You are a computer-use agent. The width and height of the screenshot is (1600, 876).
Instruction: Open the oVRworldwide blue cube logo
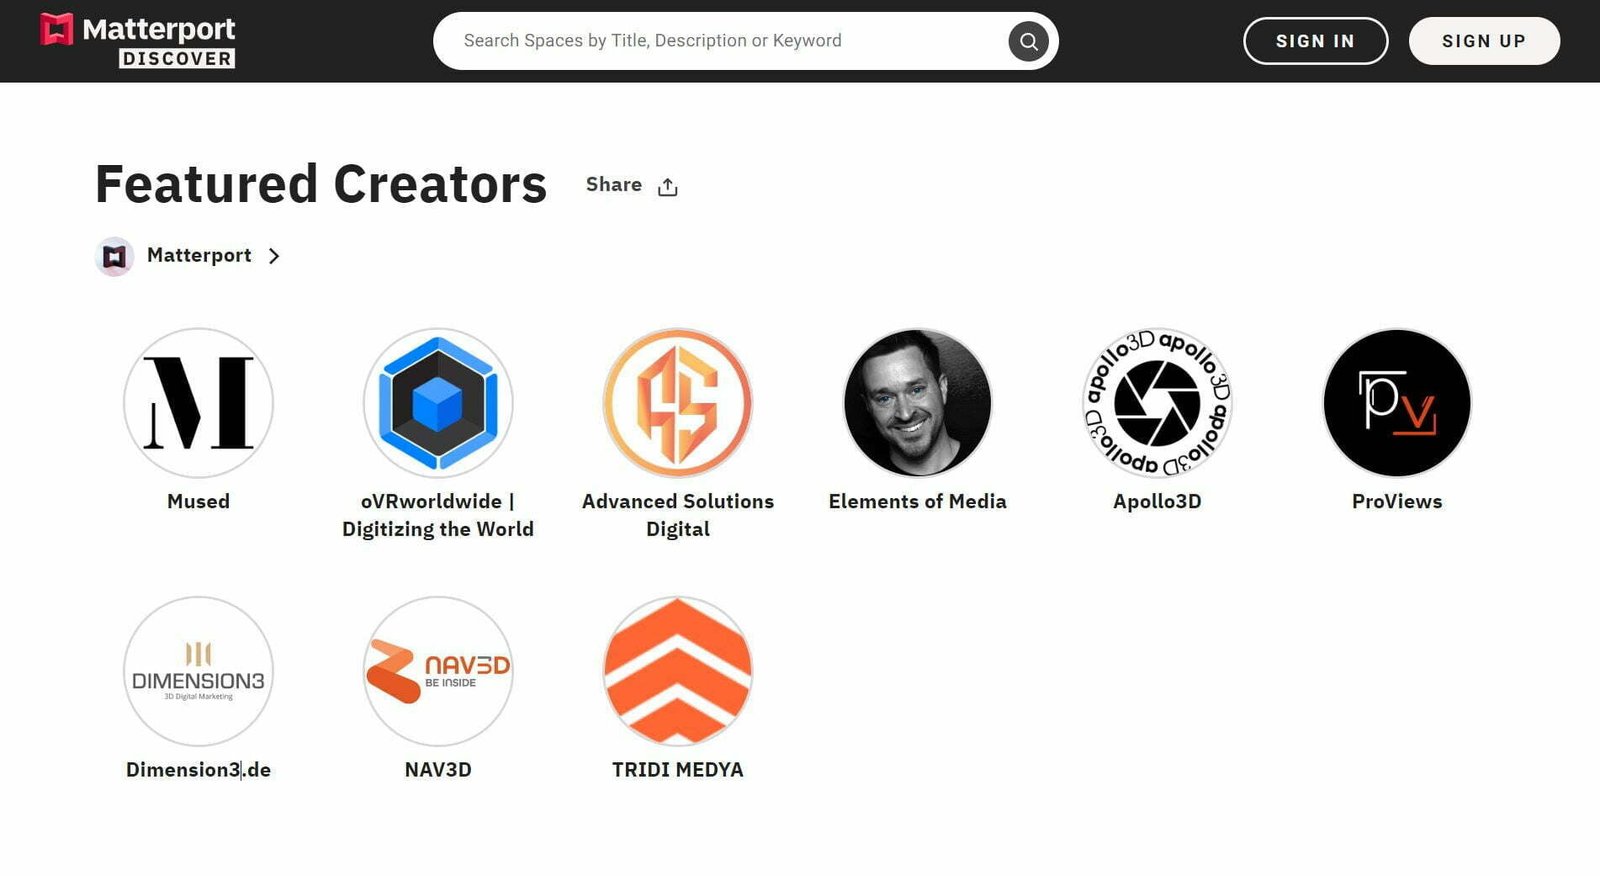[438, 403]
